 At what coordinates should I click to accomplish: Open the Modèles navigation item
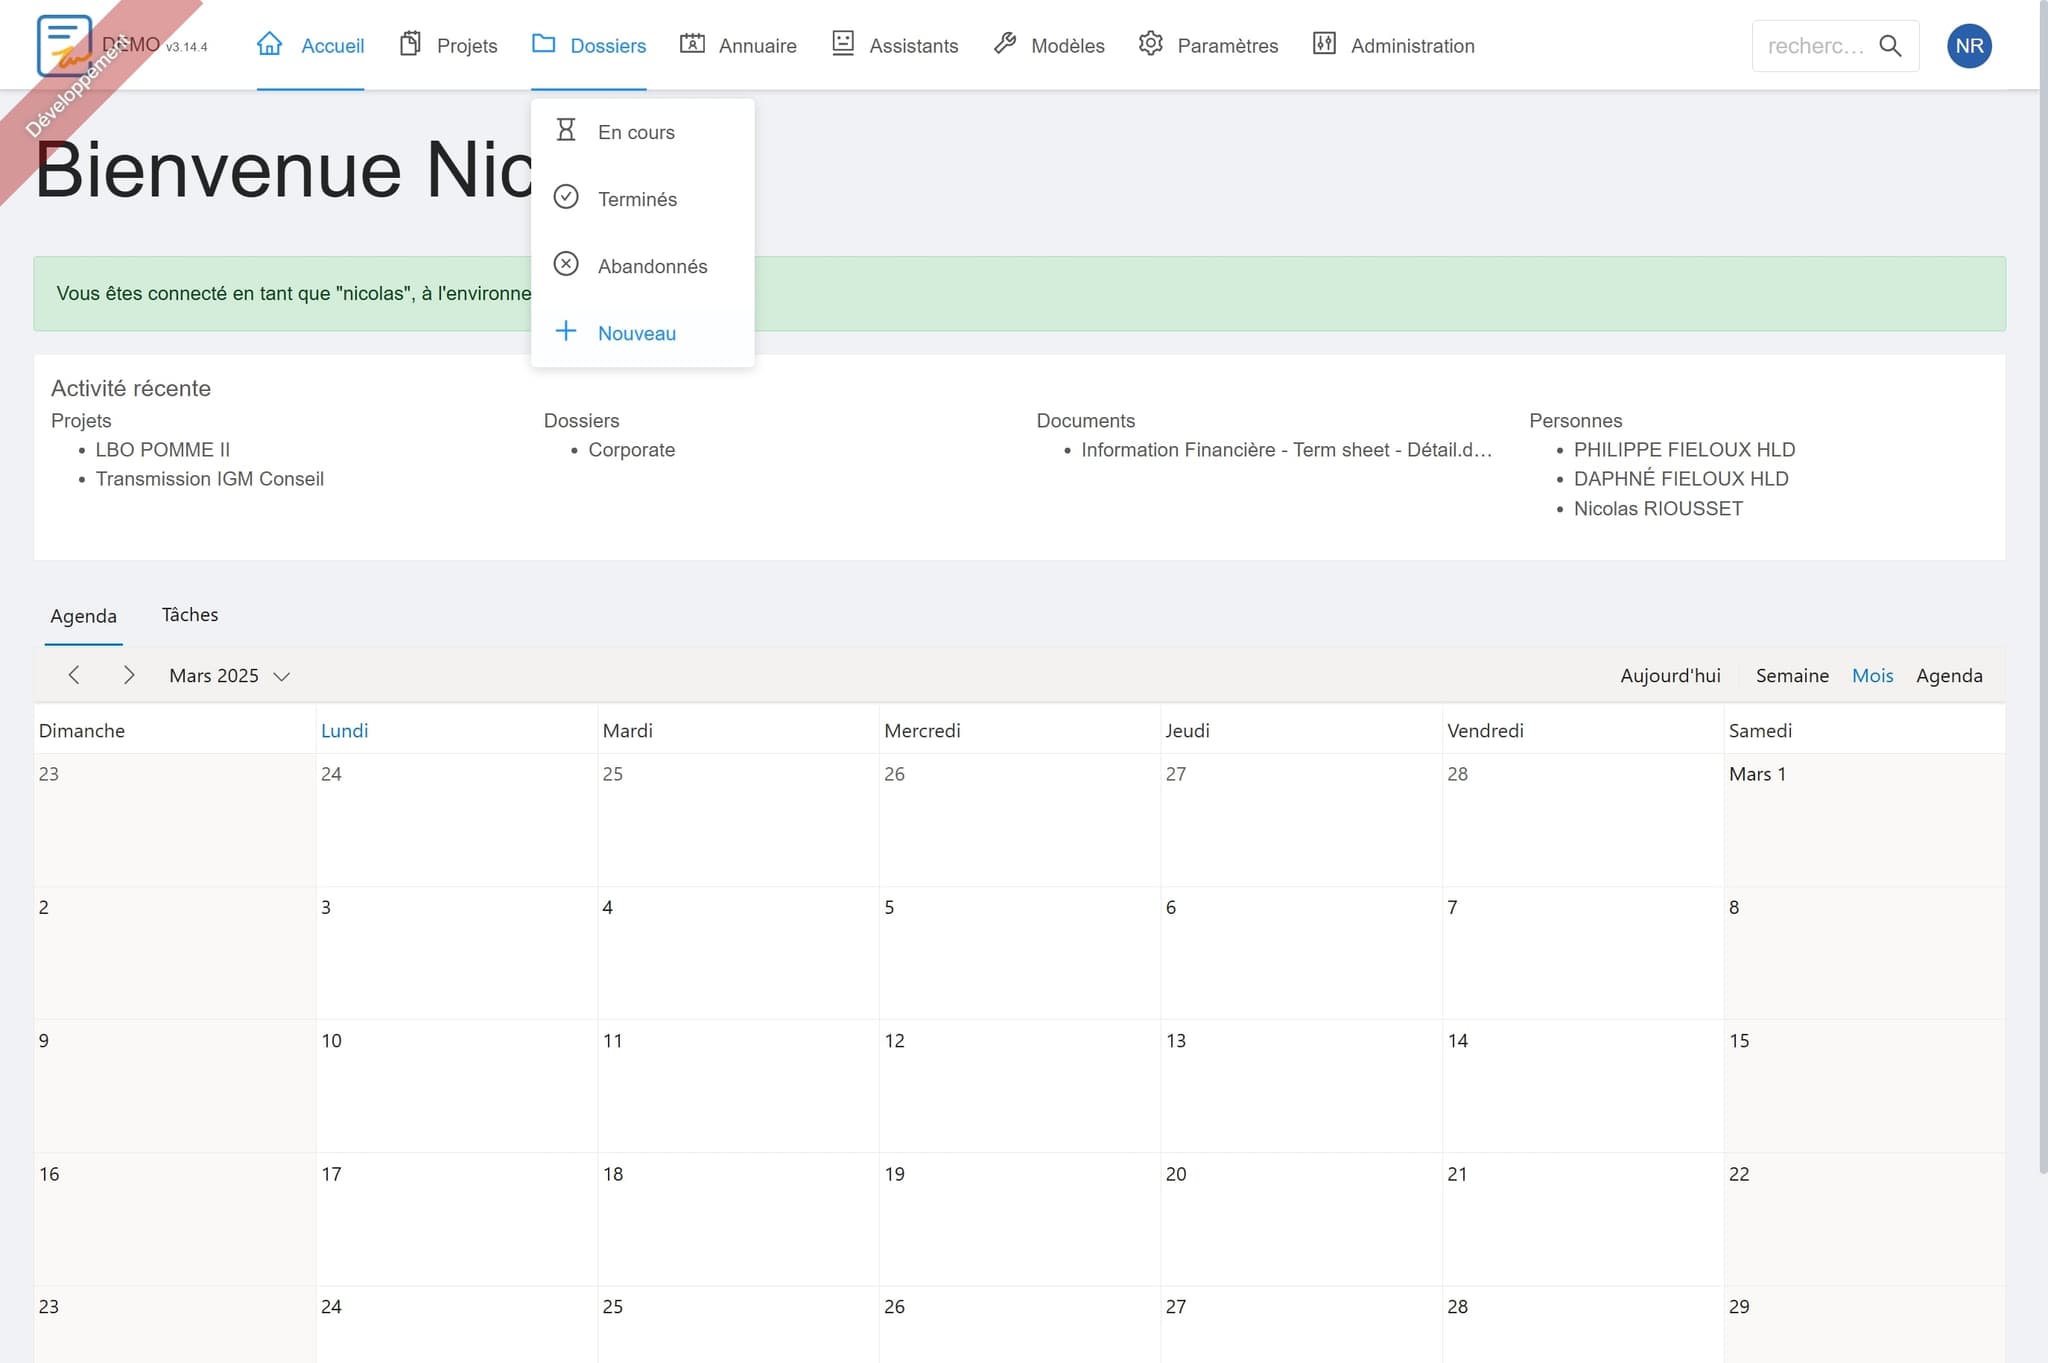(1049, 45)
